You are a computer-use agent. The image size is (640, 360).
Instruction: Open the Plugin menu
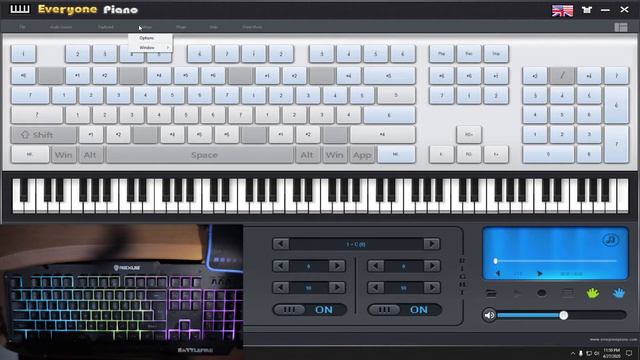181,27
